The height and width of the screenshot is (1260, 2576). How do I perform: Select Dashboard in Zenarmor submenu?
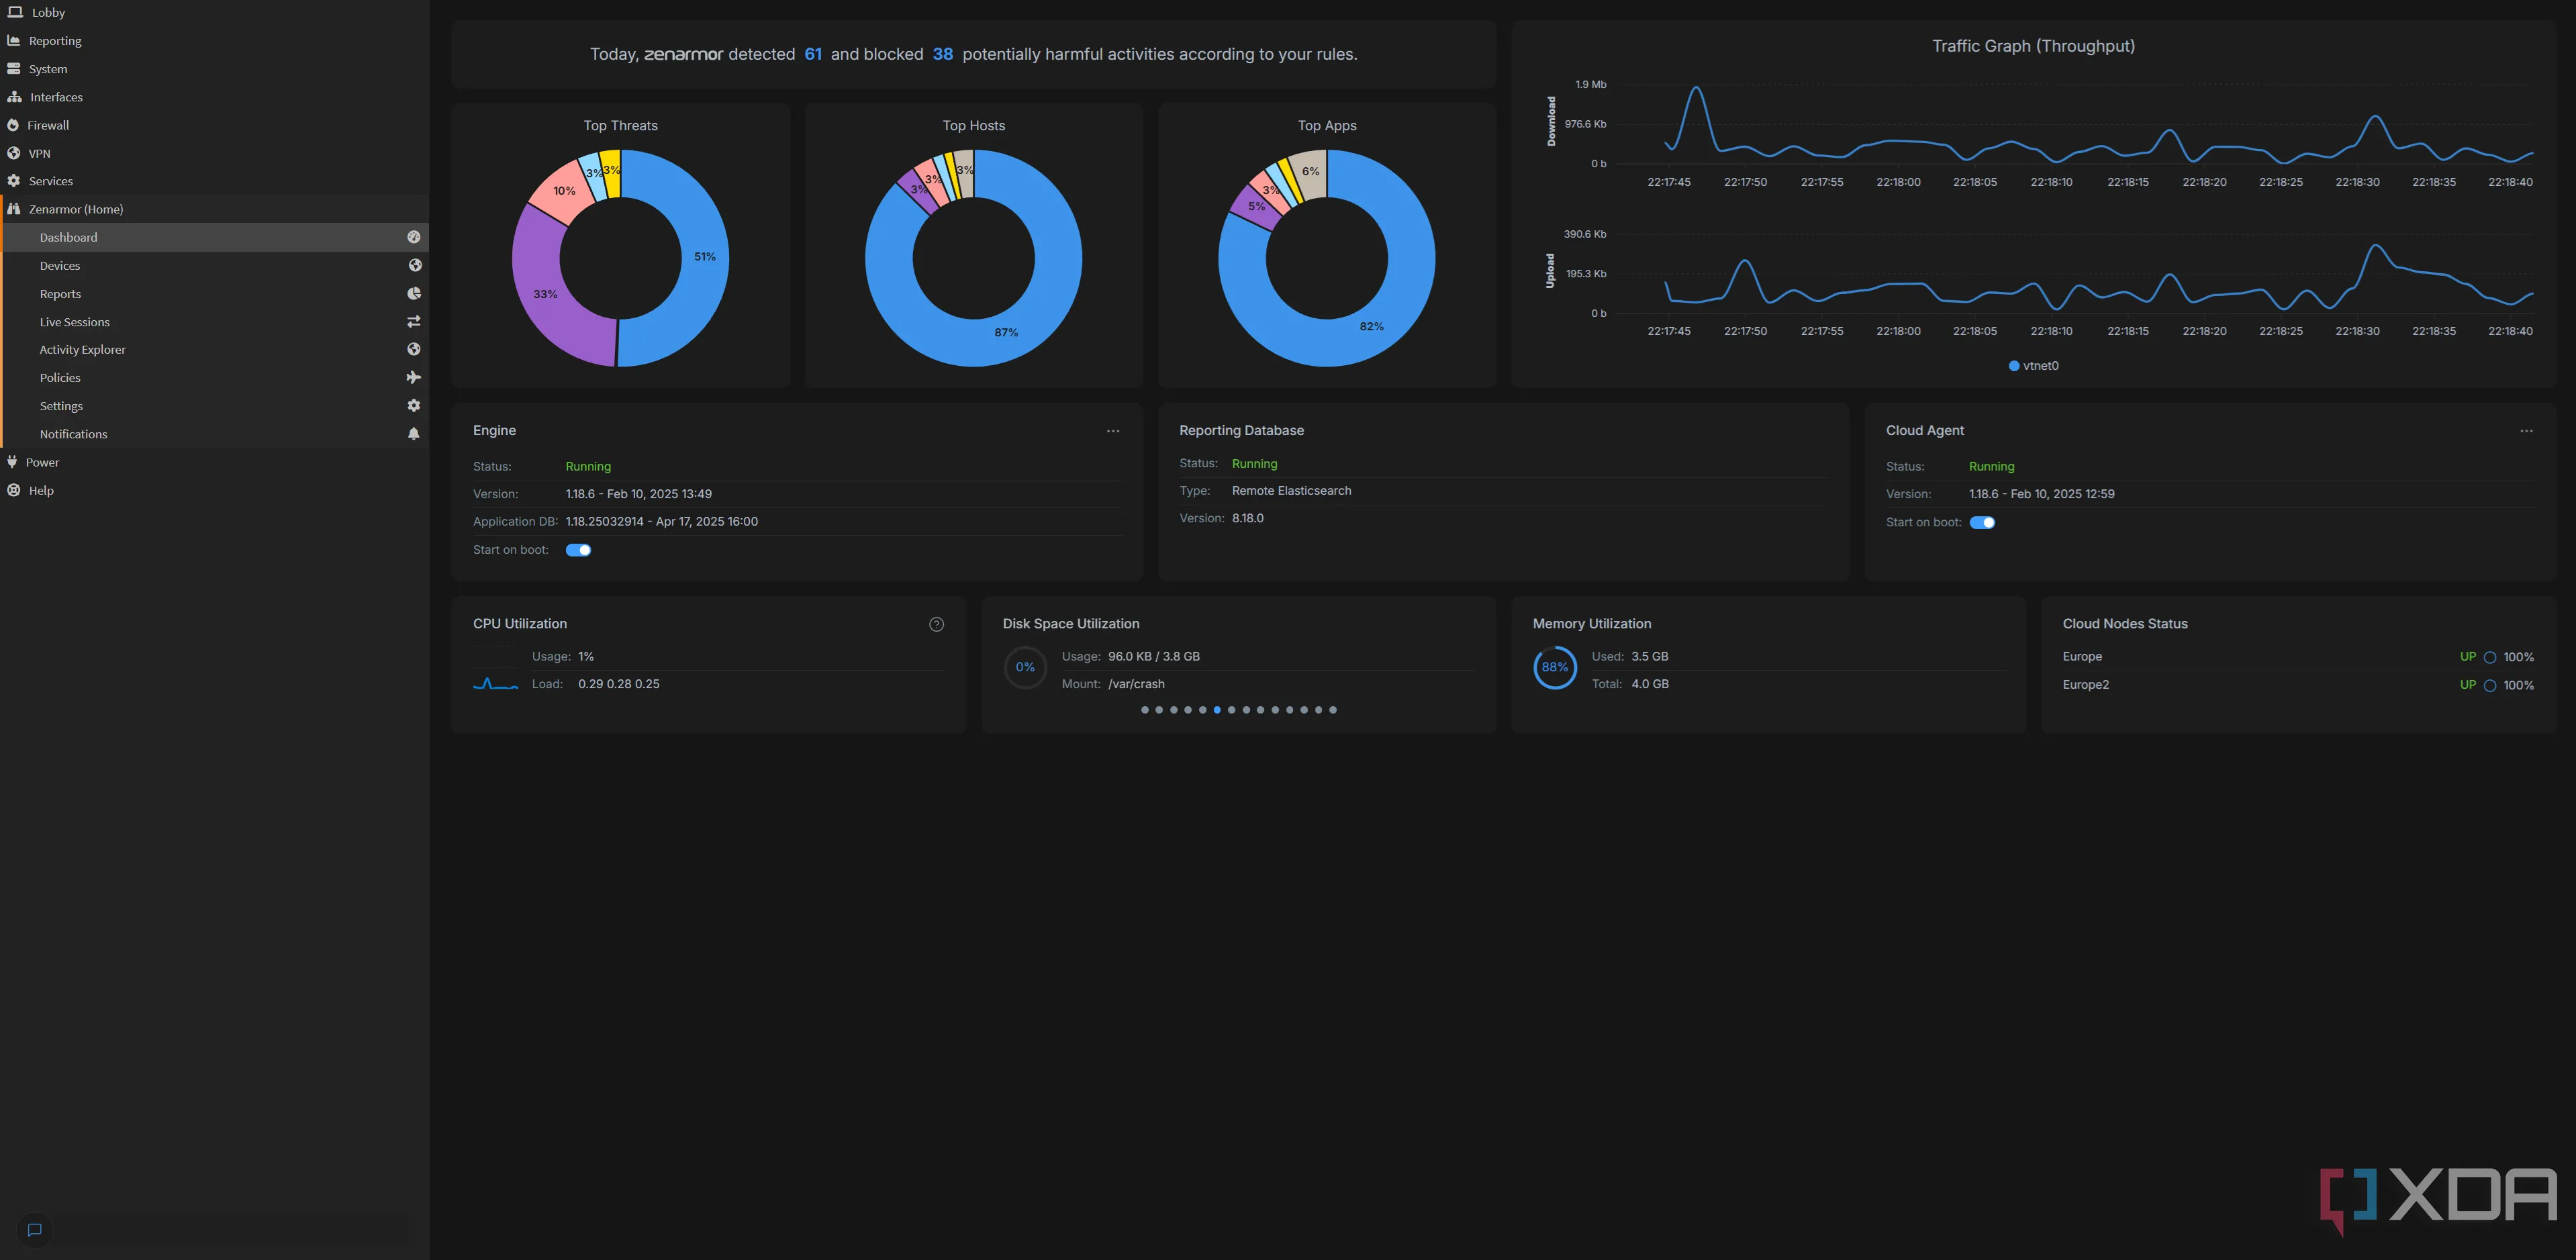click(x=216, y=237)
